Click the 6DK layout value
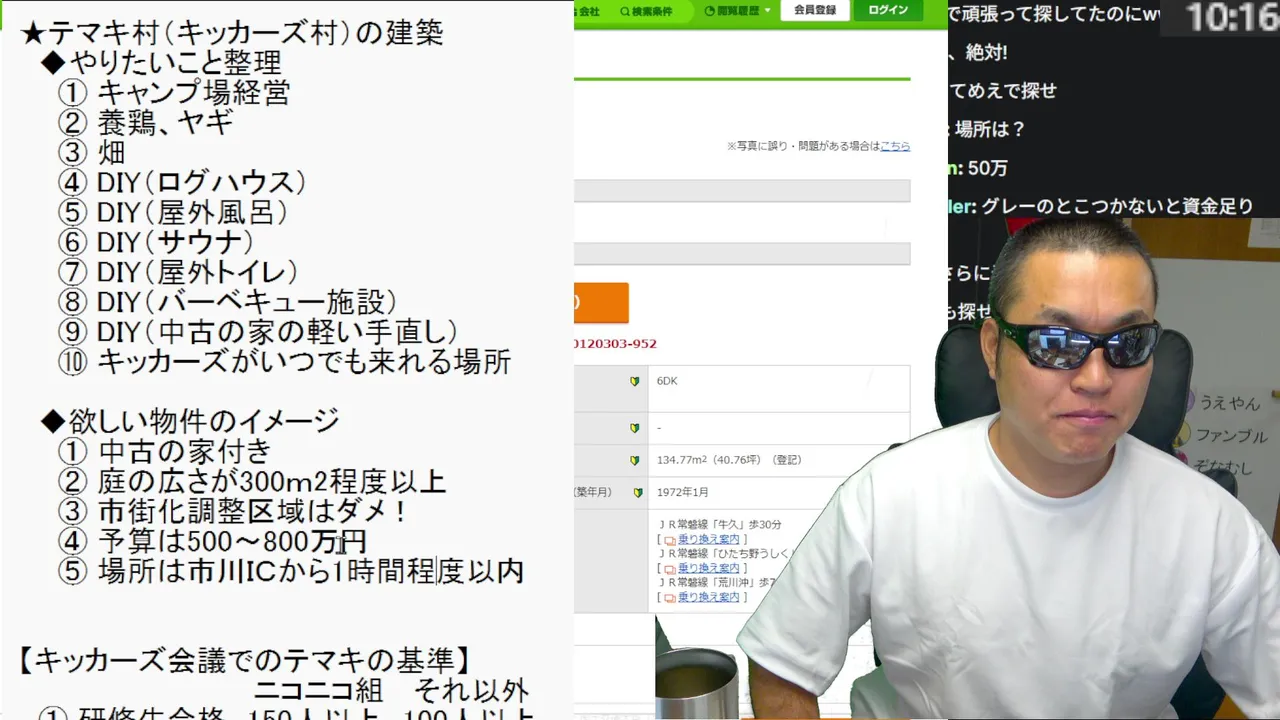 click(667, 381)
